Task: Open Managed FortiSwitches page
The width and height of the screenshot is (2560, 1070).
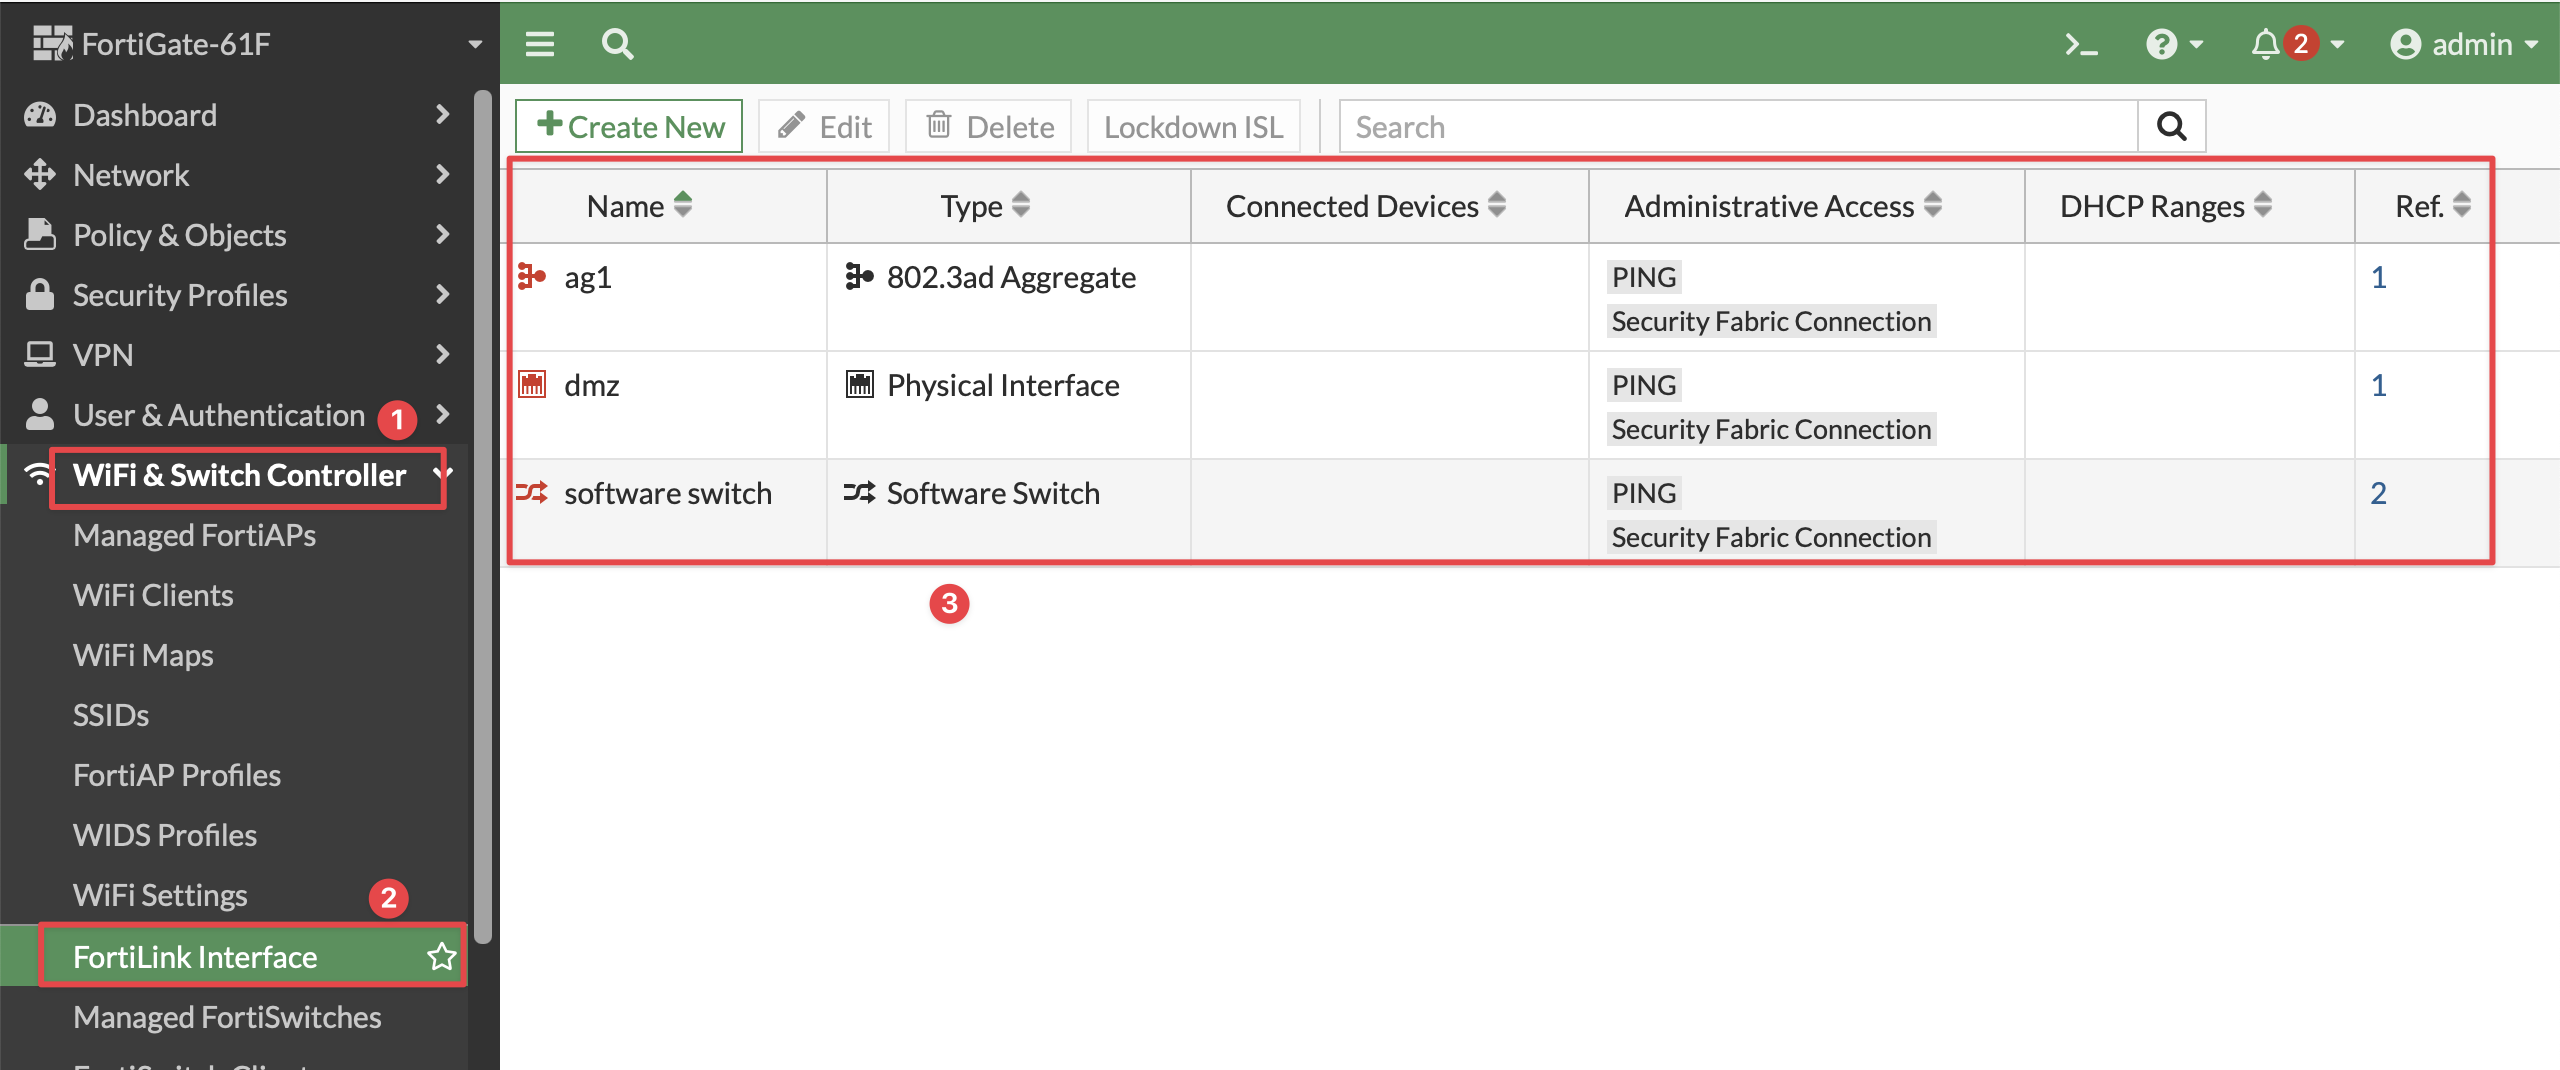Action: (227, 1017)
